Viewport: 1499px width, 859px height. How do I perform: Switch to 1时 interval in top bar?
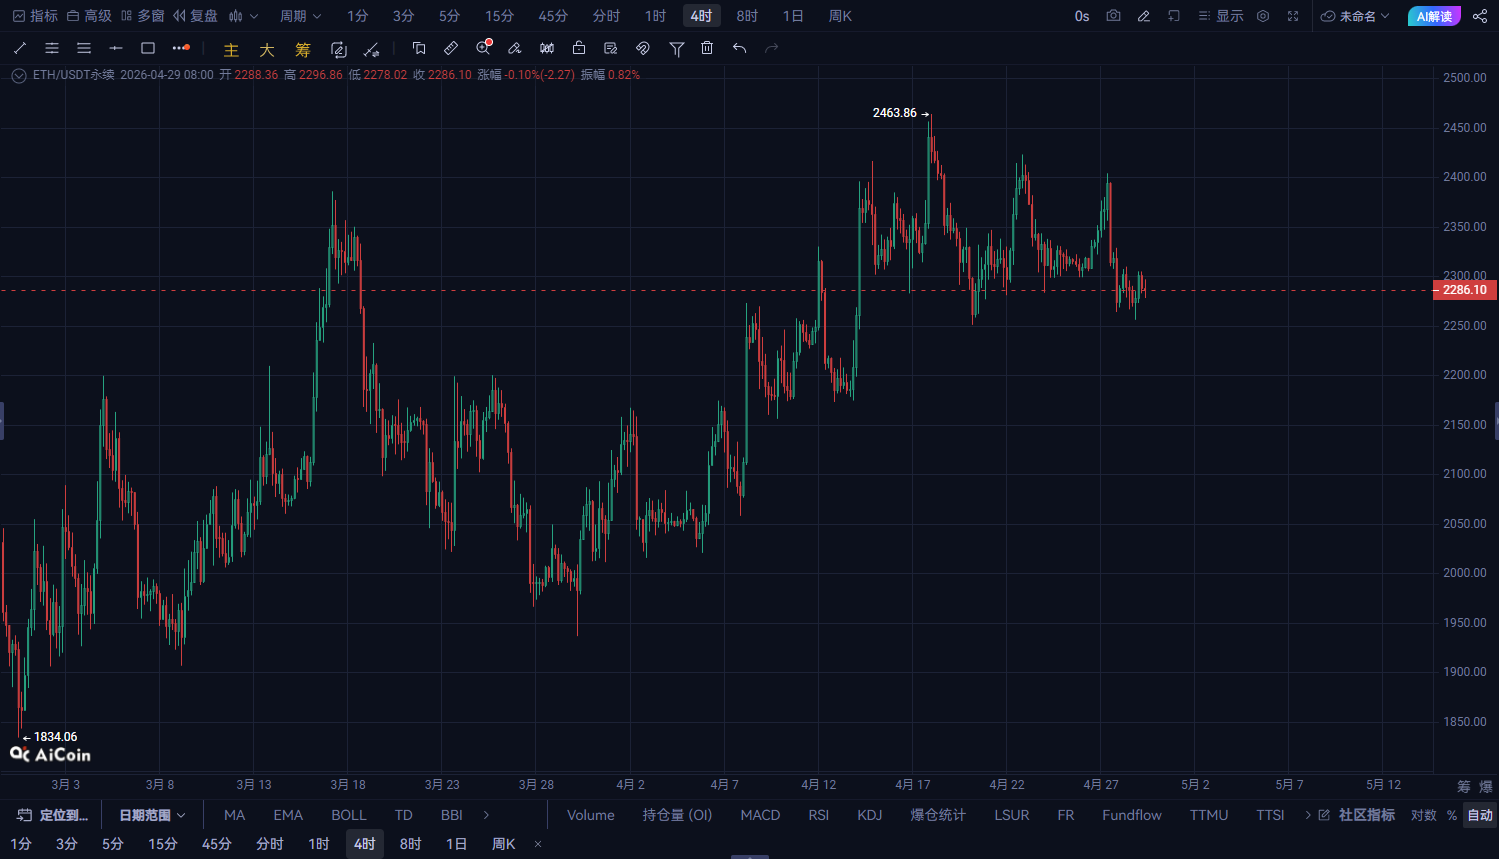[x=655, y=16]
